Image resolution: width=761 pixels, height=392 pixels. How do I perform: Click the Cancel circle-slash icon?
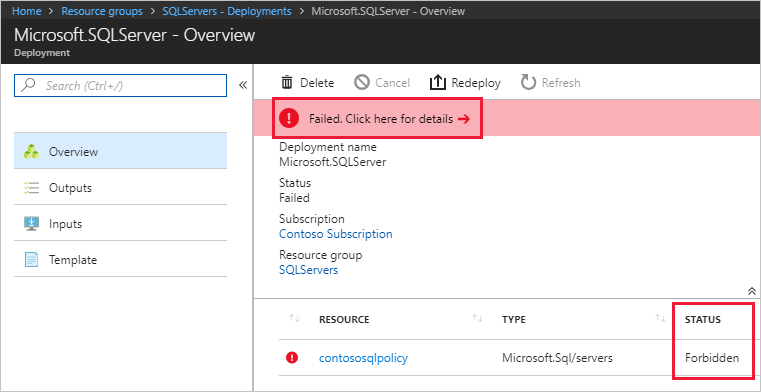click(362, 82)
